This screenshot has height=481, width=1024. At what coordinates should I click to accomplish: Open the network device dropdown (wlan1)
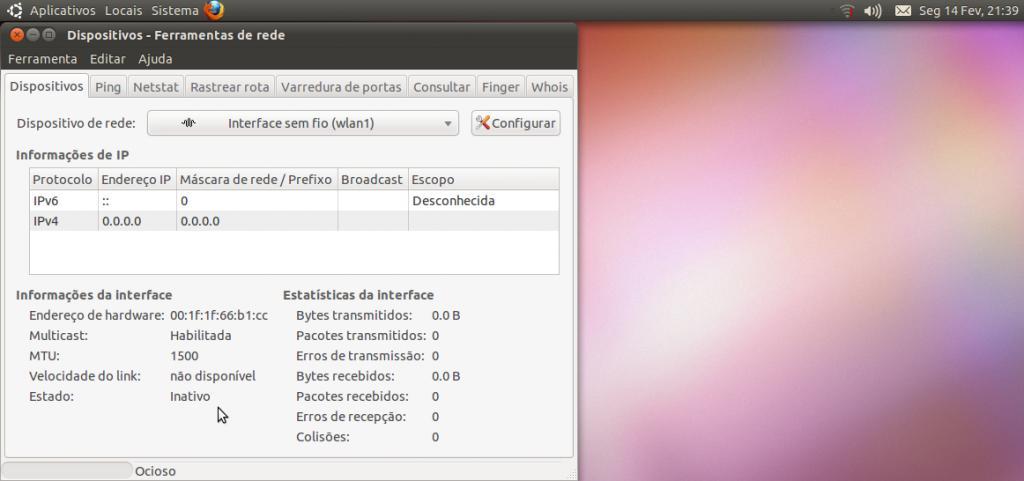(x=303, y=123)
